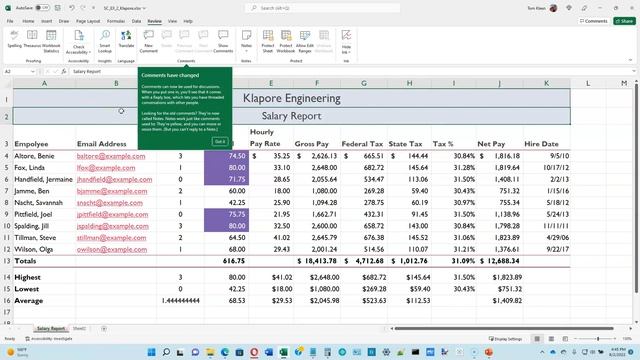Viewport: 640px width, 360px height.
Task: Click the formula bar showing Salary Report
Action: (x=351, y=71)
